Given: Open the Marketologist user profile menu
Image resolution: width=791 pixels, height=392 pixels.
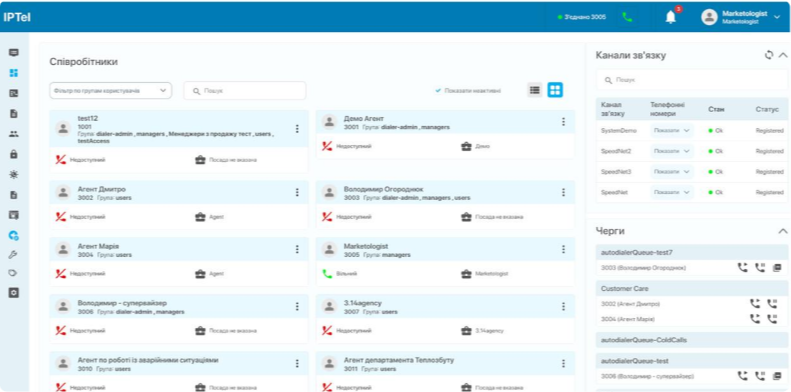Looking at the screenshot, I should (x=741, y=17).
